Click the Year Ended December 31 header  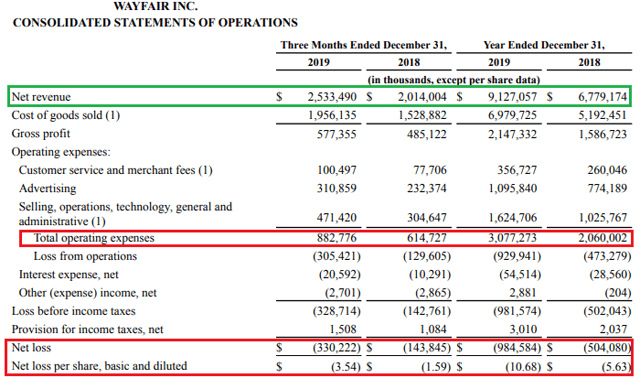point(544,45)
